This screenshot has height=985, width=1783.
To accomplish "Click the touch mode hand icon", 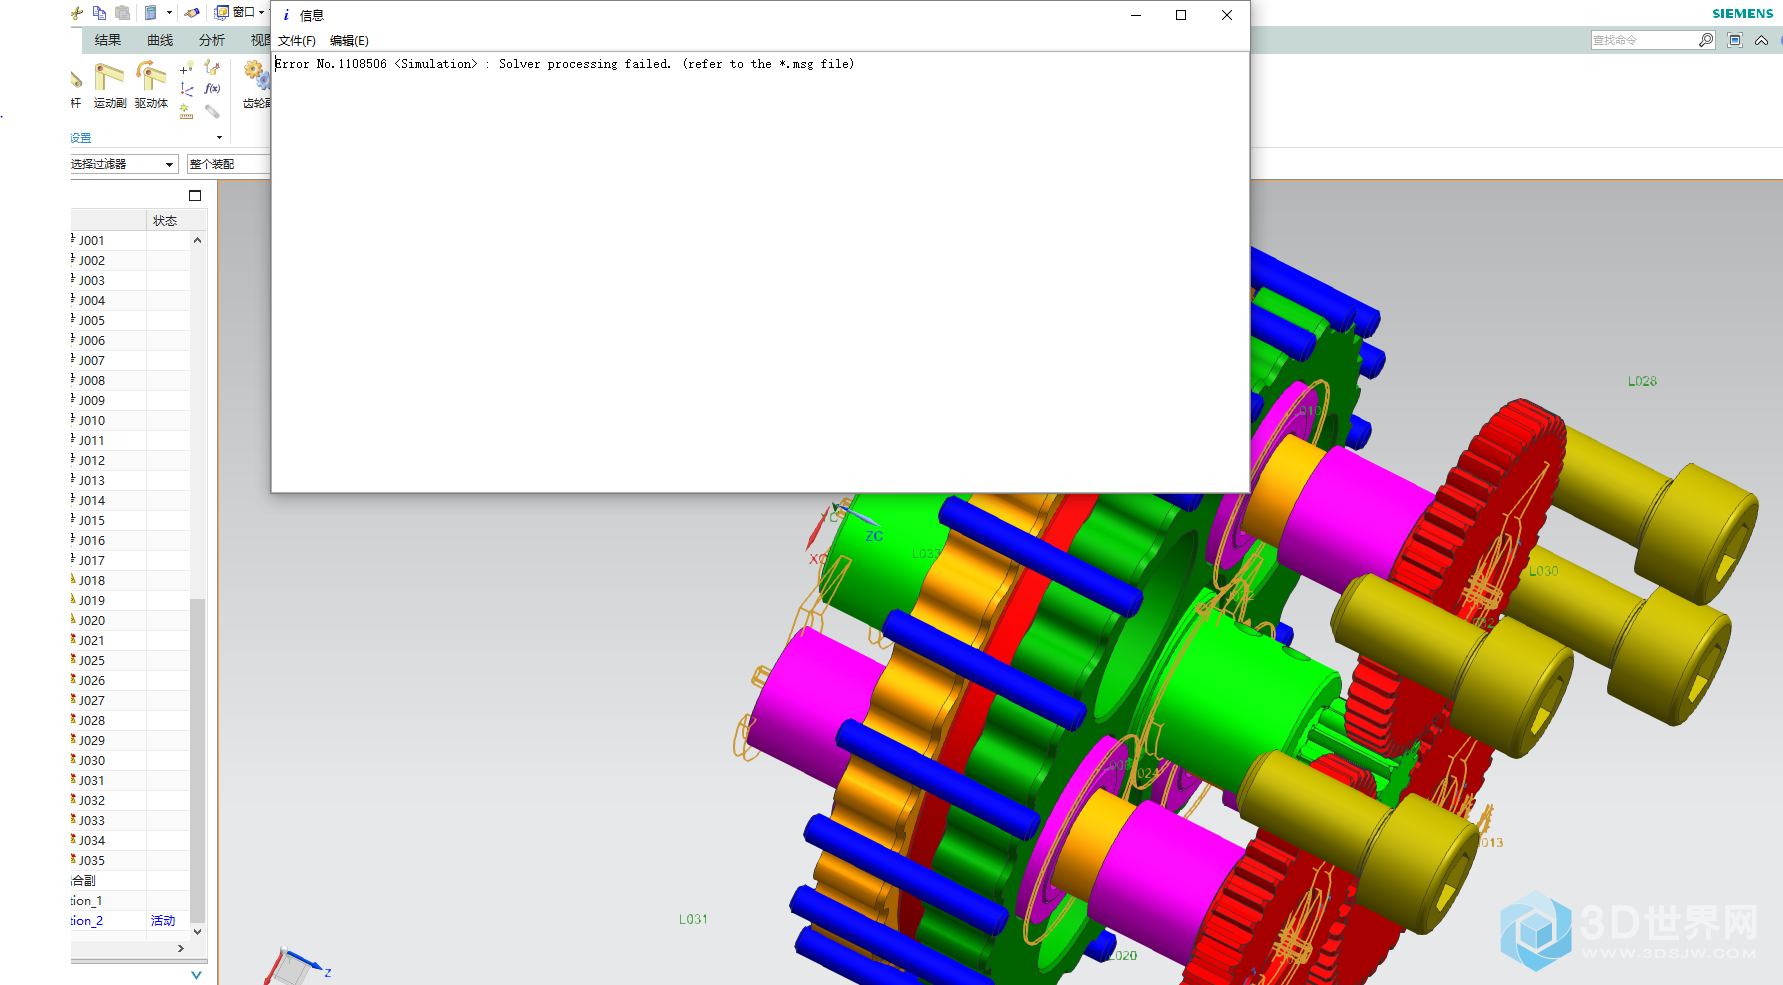I will (192, 13).
